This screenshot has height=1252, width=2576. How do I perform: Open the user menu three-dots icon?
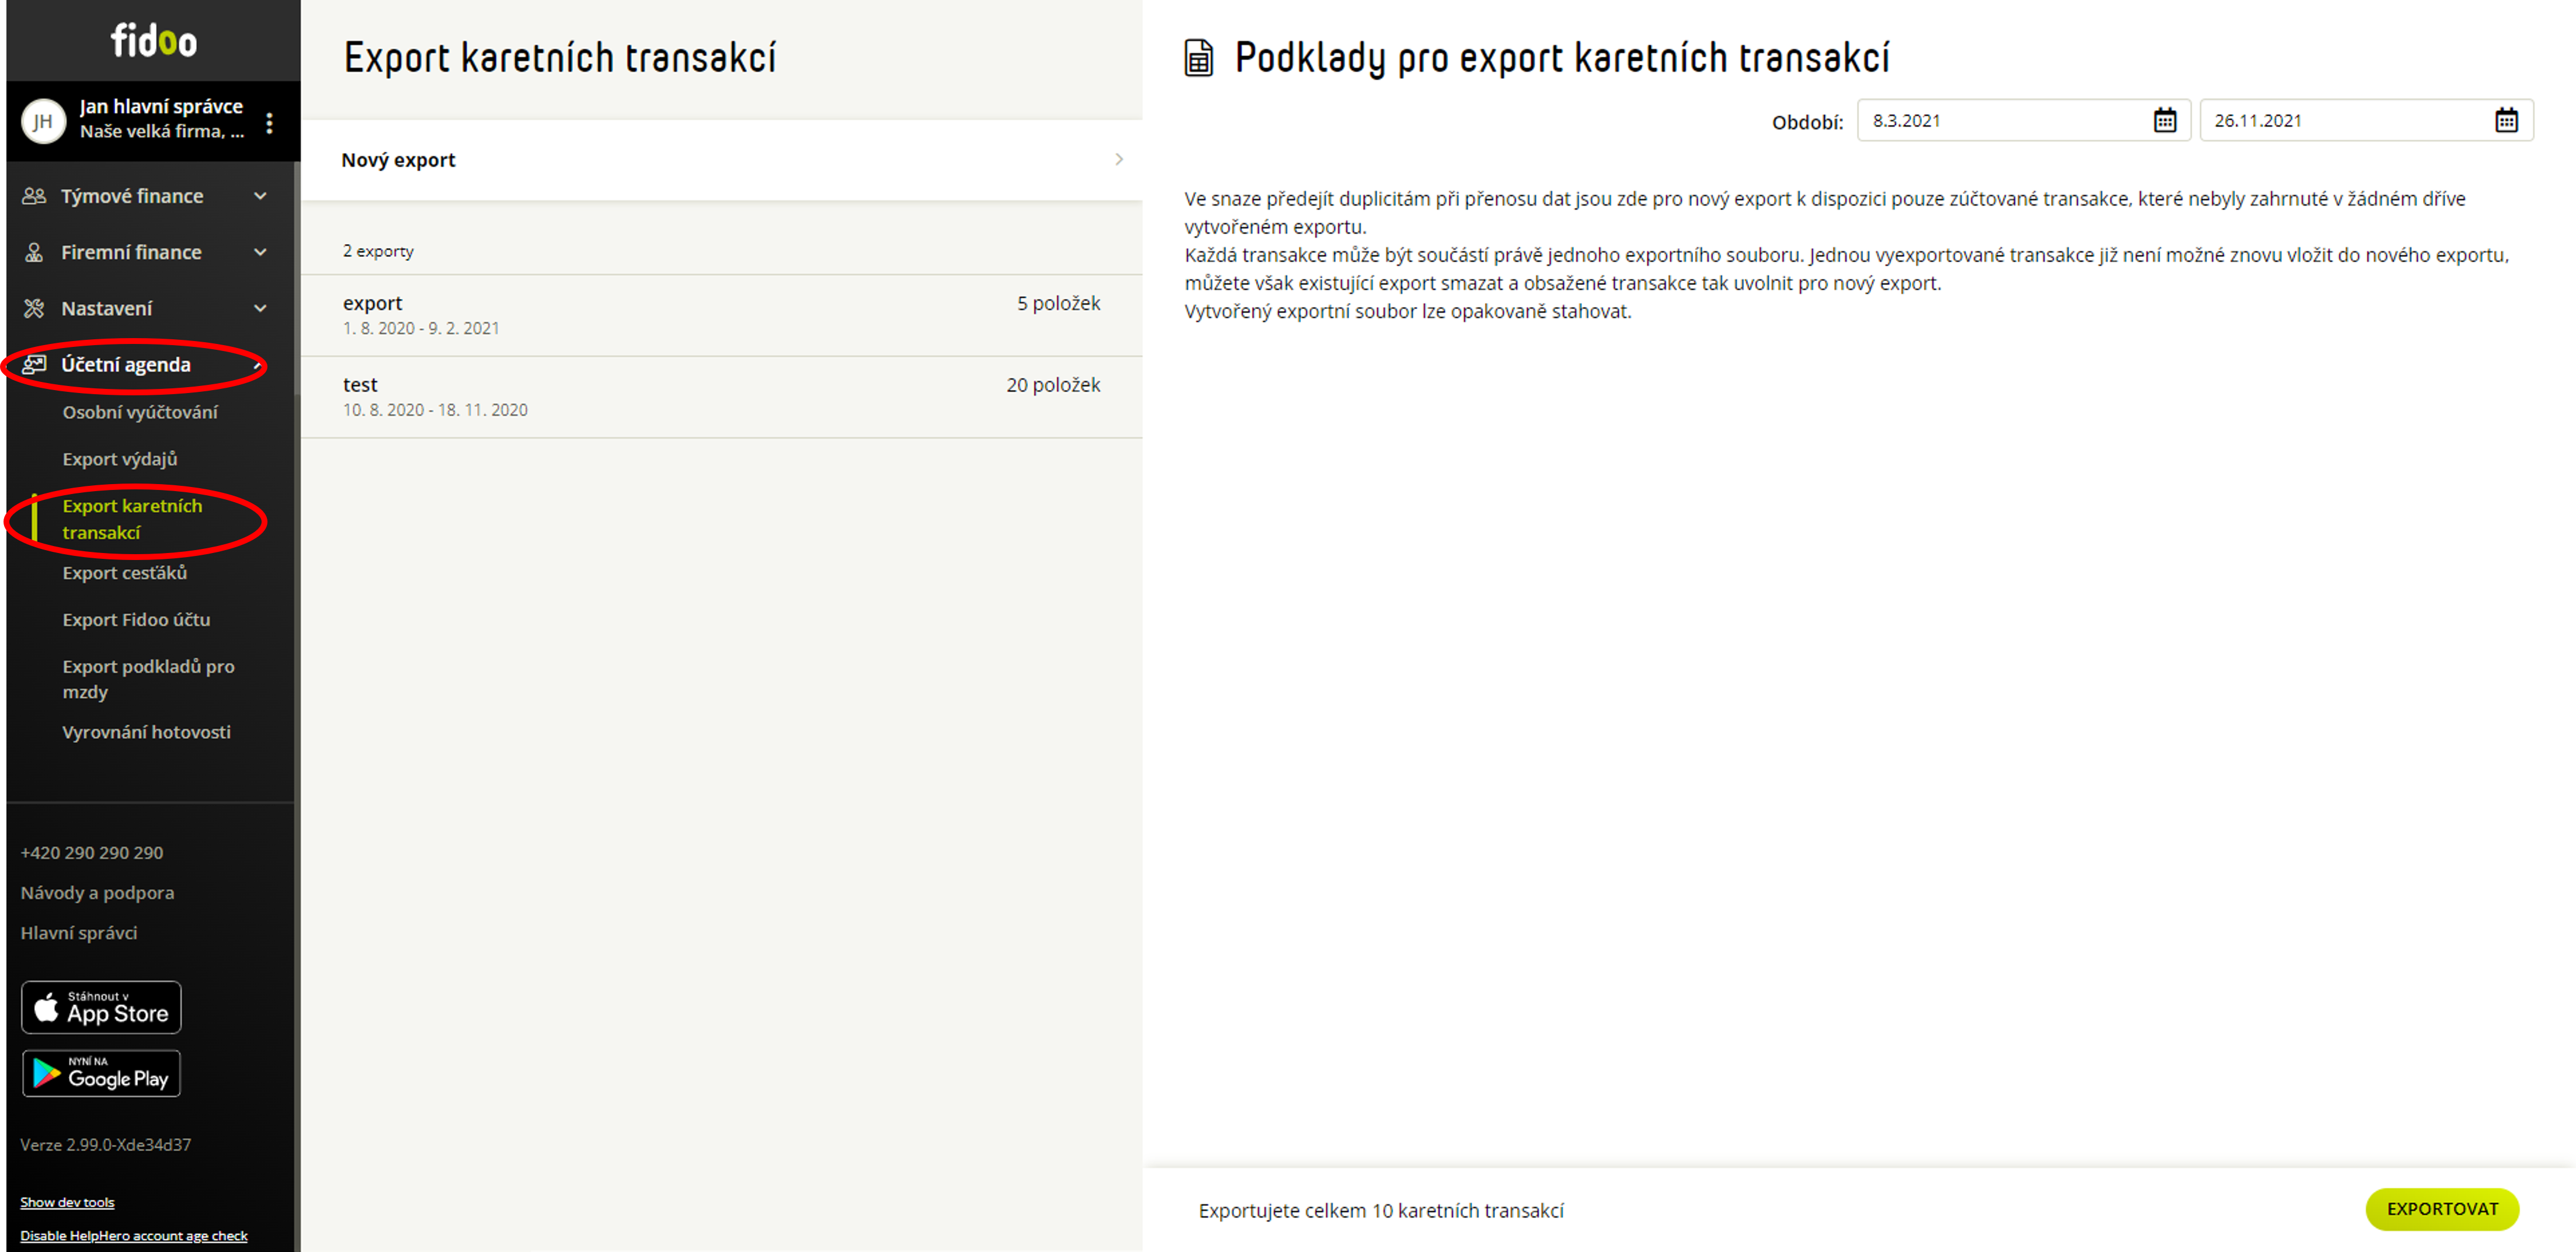[x=269, y=123]
